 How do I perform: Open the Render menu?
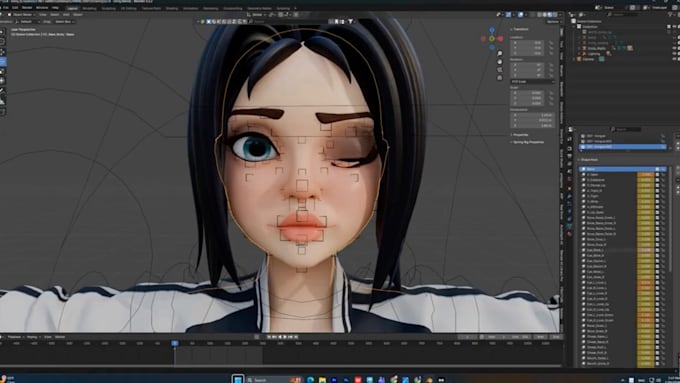[27, 8]
